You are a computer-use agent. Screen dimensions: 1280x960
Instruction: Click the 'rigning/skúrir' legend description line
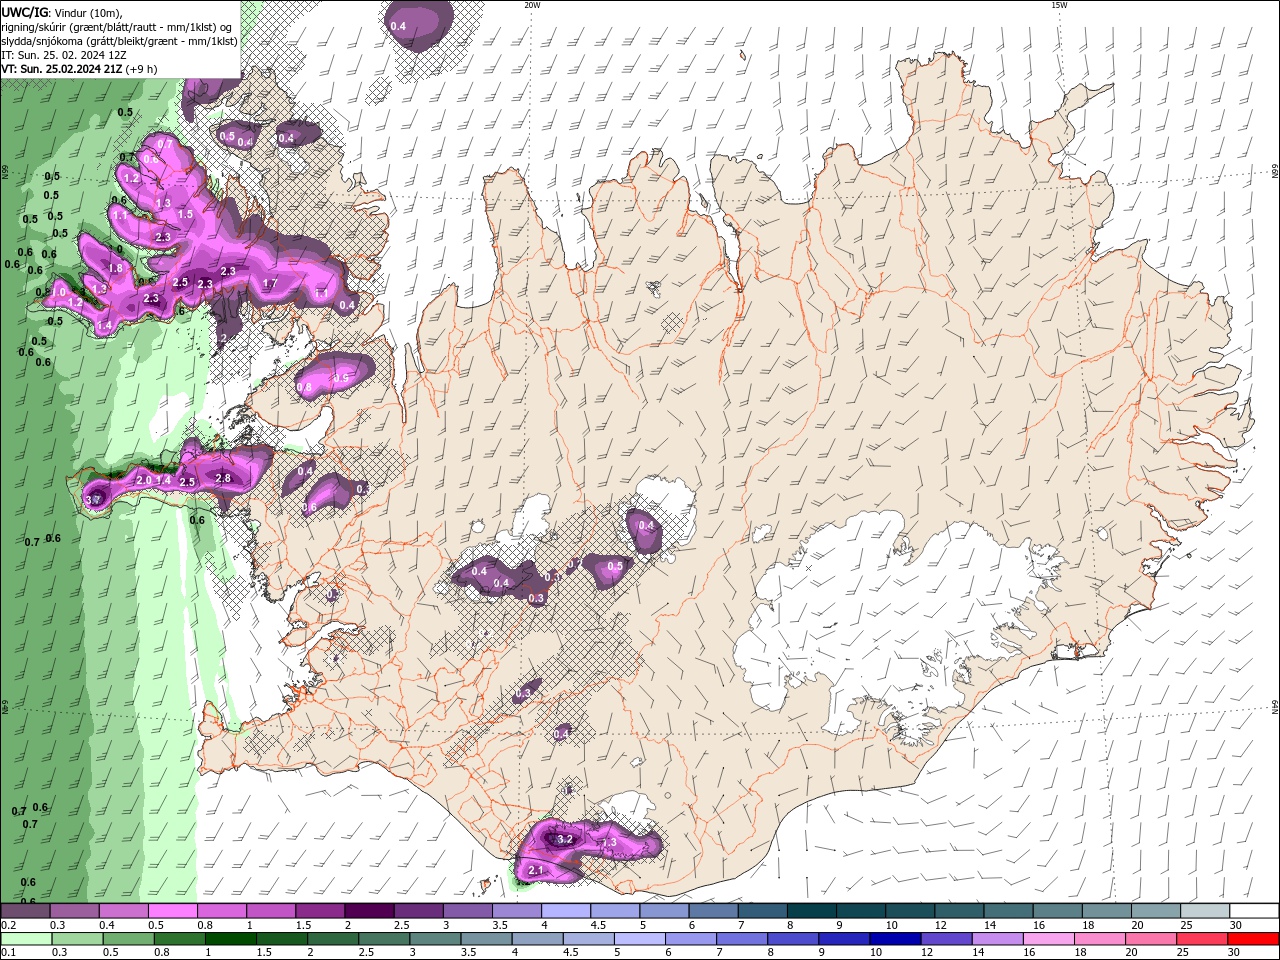coord(117,27)
